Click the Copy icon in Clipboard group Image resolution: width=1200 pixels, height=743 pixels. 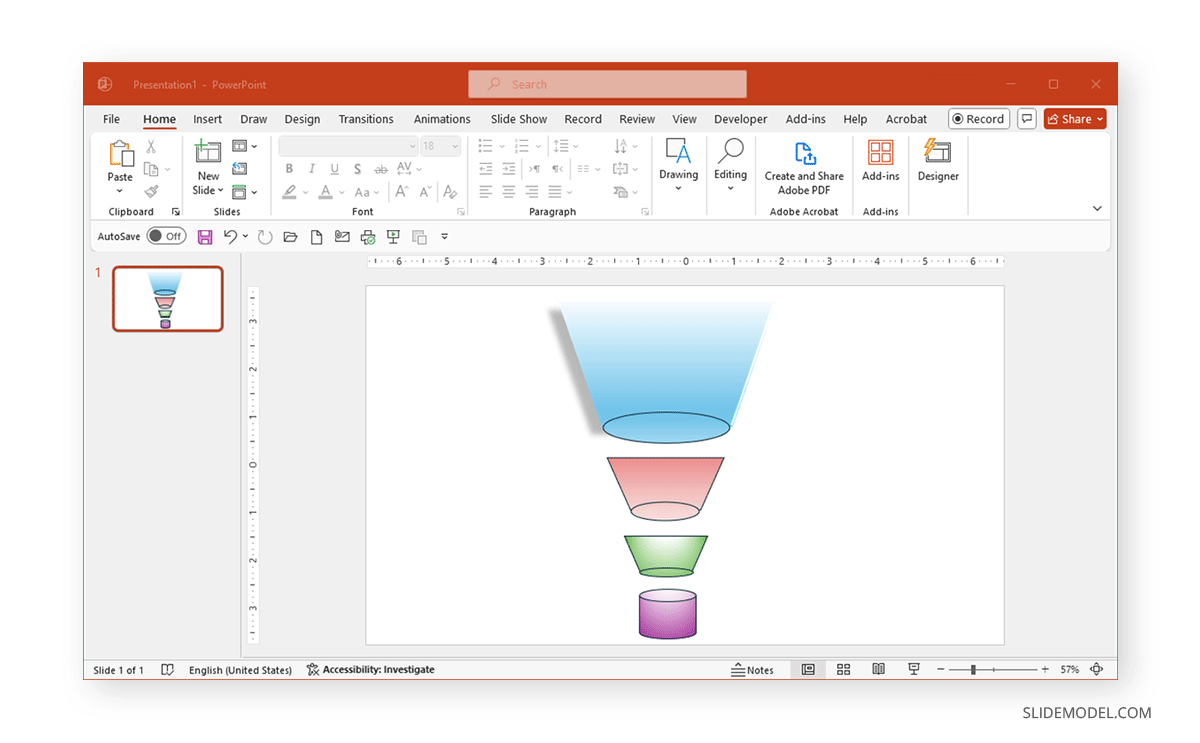tap(151, 169)
